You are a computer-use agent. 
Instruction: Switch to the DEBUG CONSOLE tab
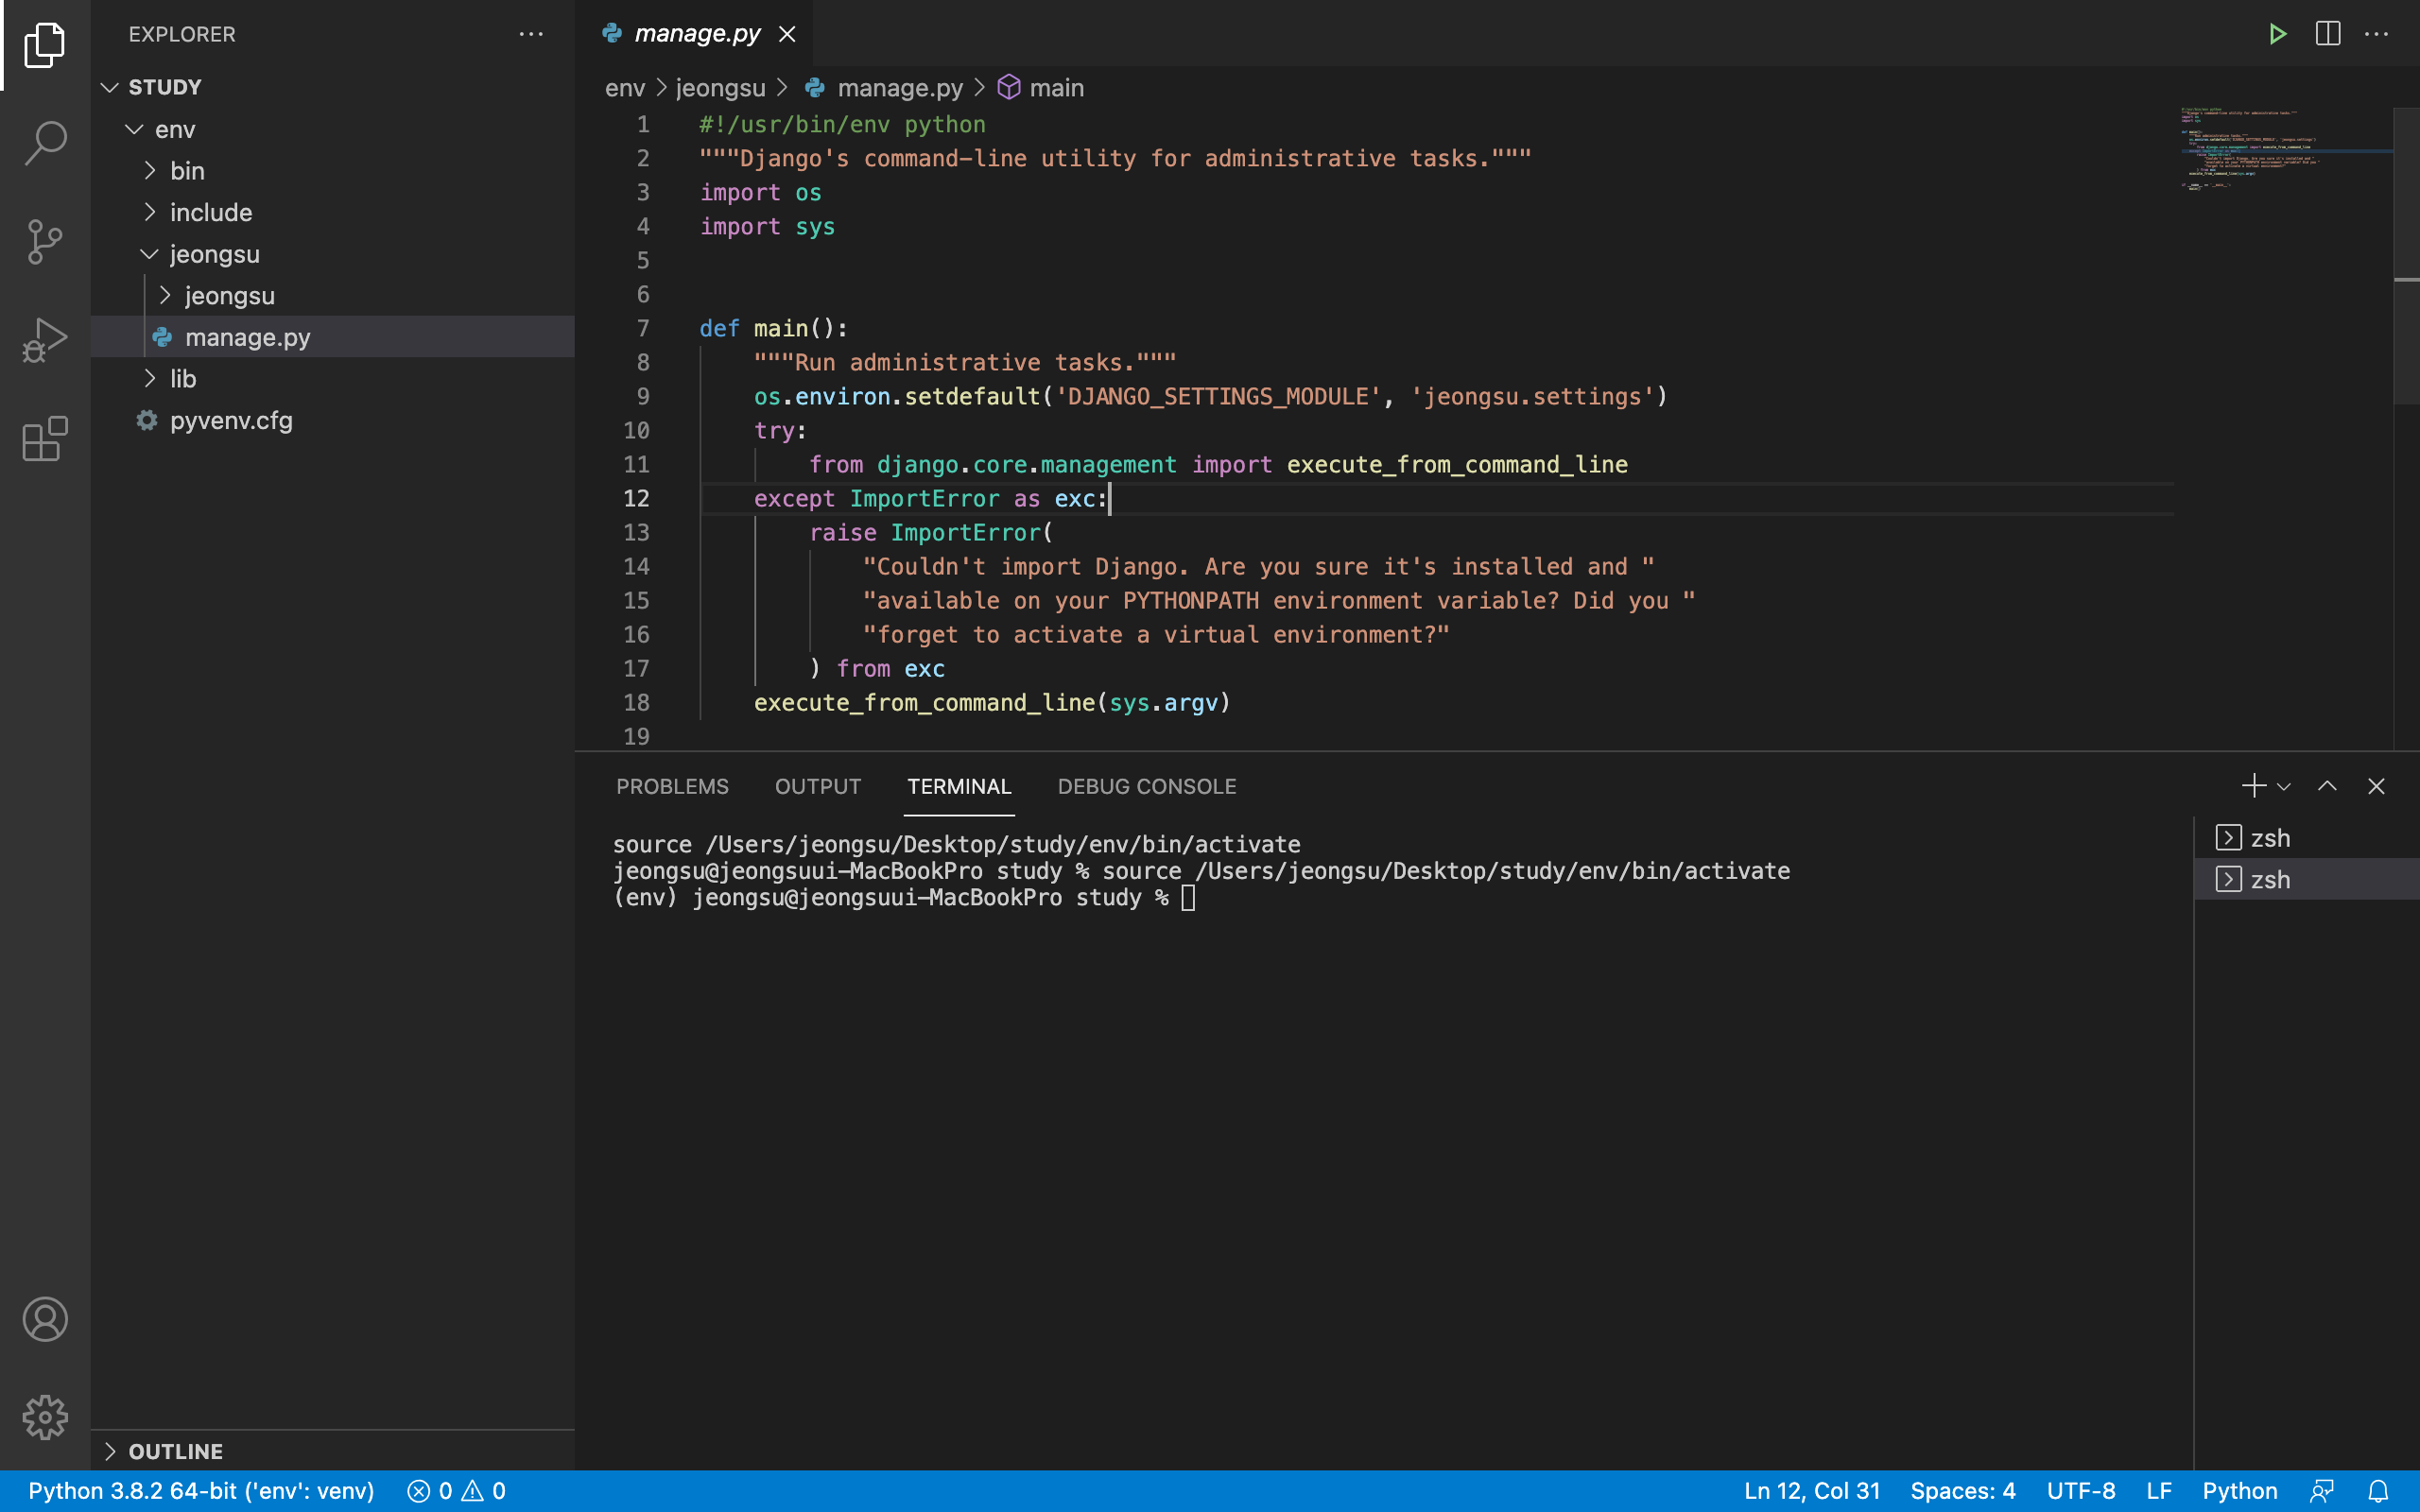tap(1146, 786)
